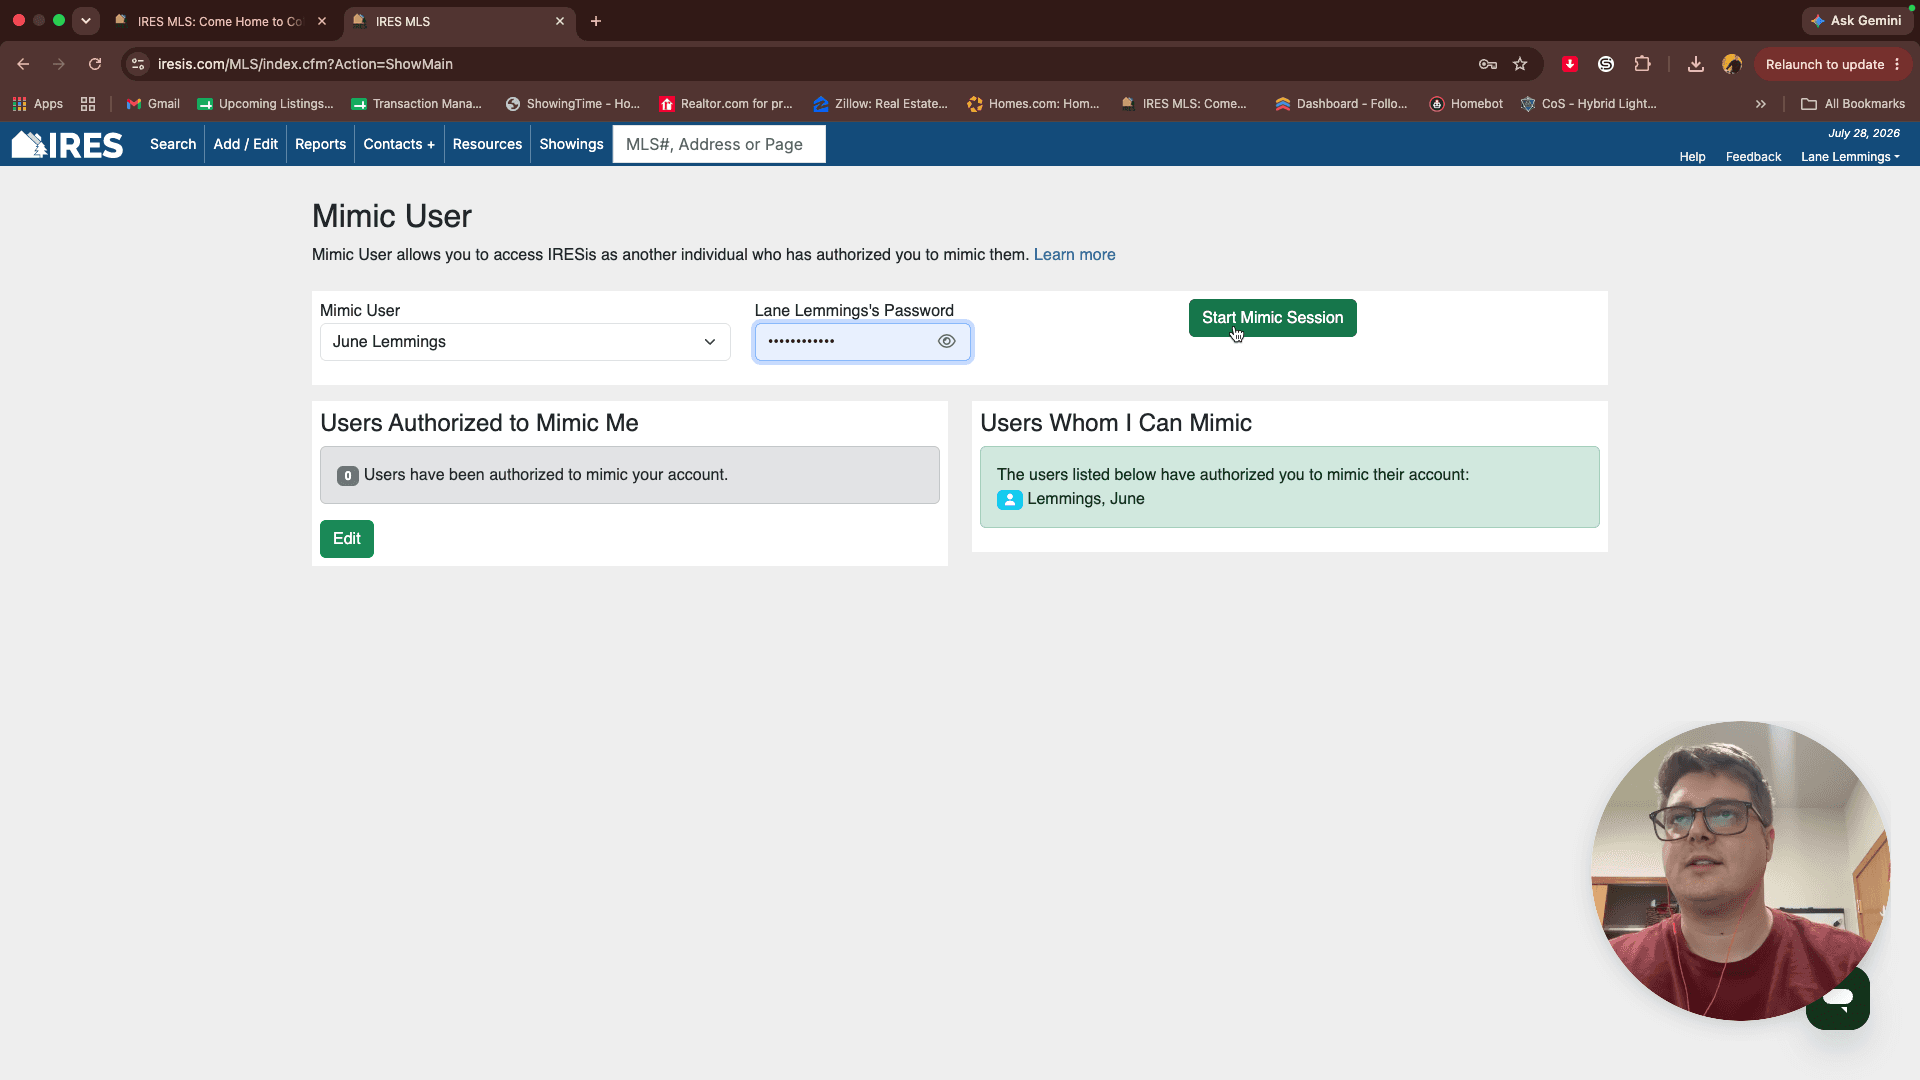Open the Zillow: Real Estate bookmark
Screen dimensions: 1920x1080
(x=880, y=104)
